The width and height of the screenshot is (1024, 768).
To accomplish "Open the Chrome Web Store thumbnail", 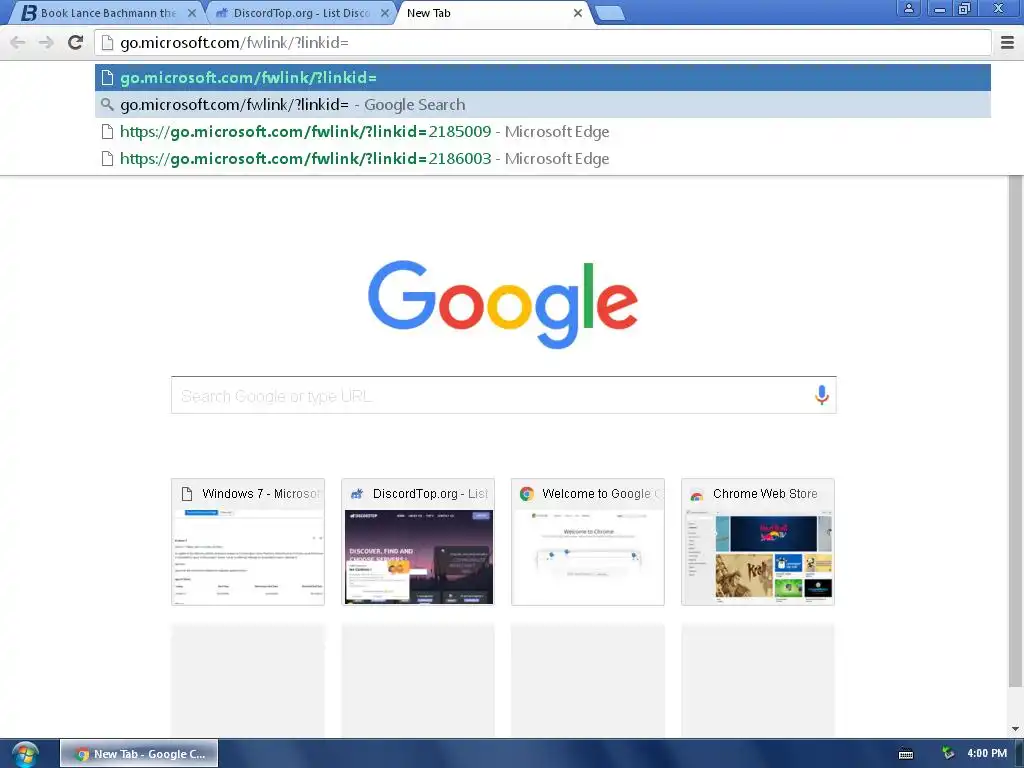I will click(x=758, y=542).
